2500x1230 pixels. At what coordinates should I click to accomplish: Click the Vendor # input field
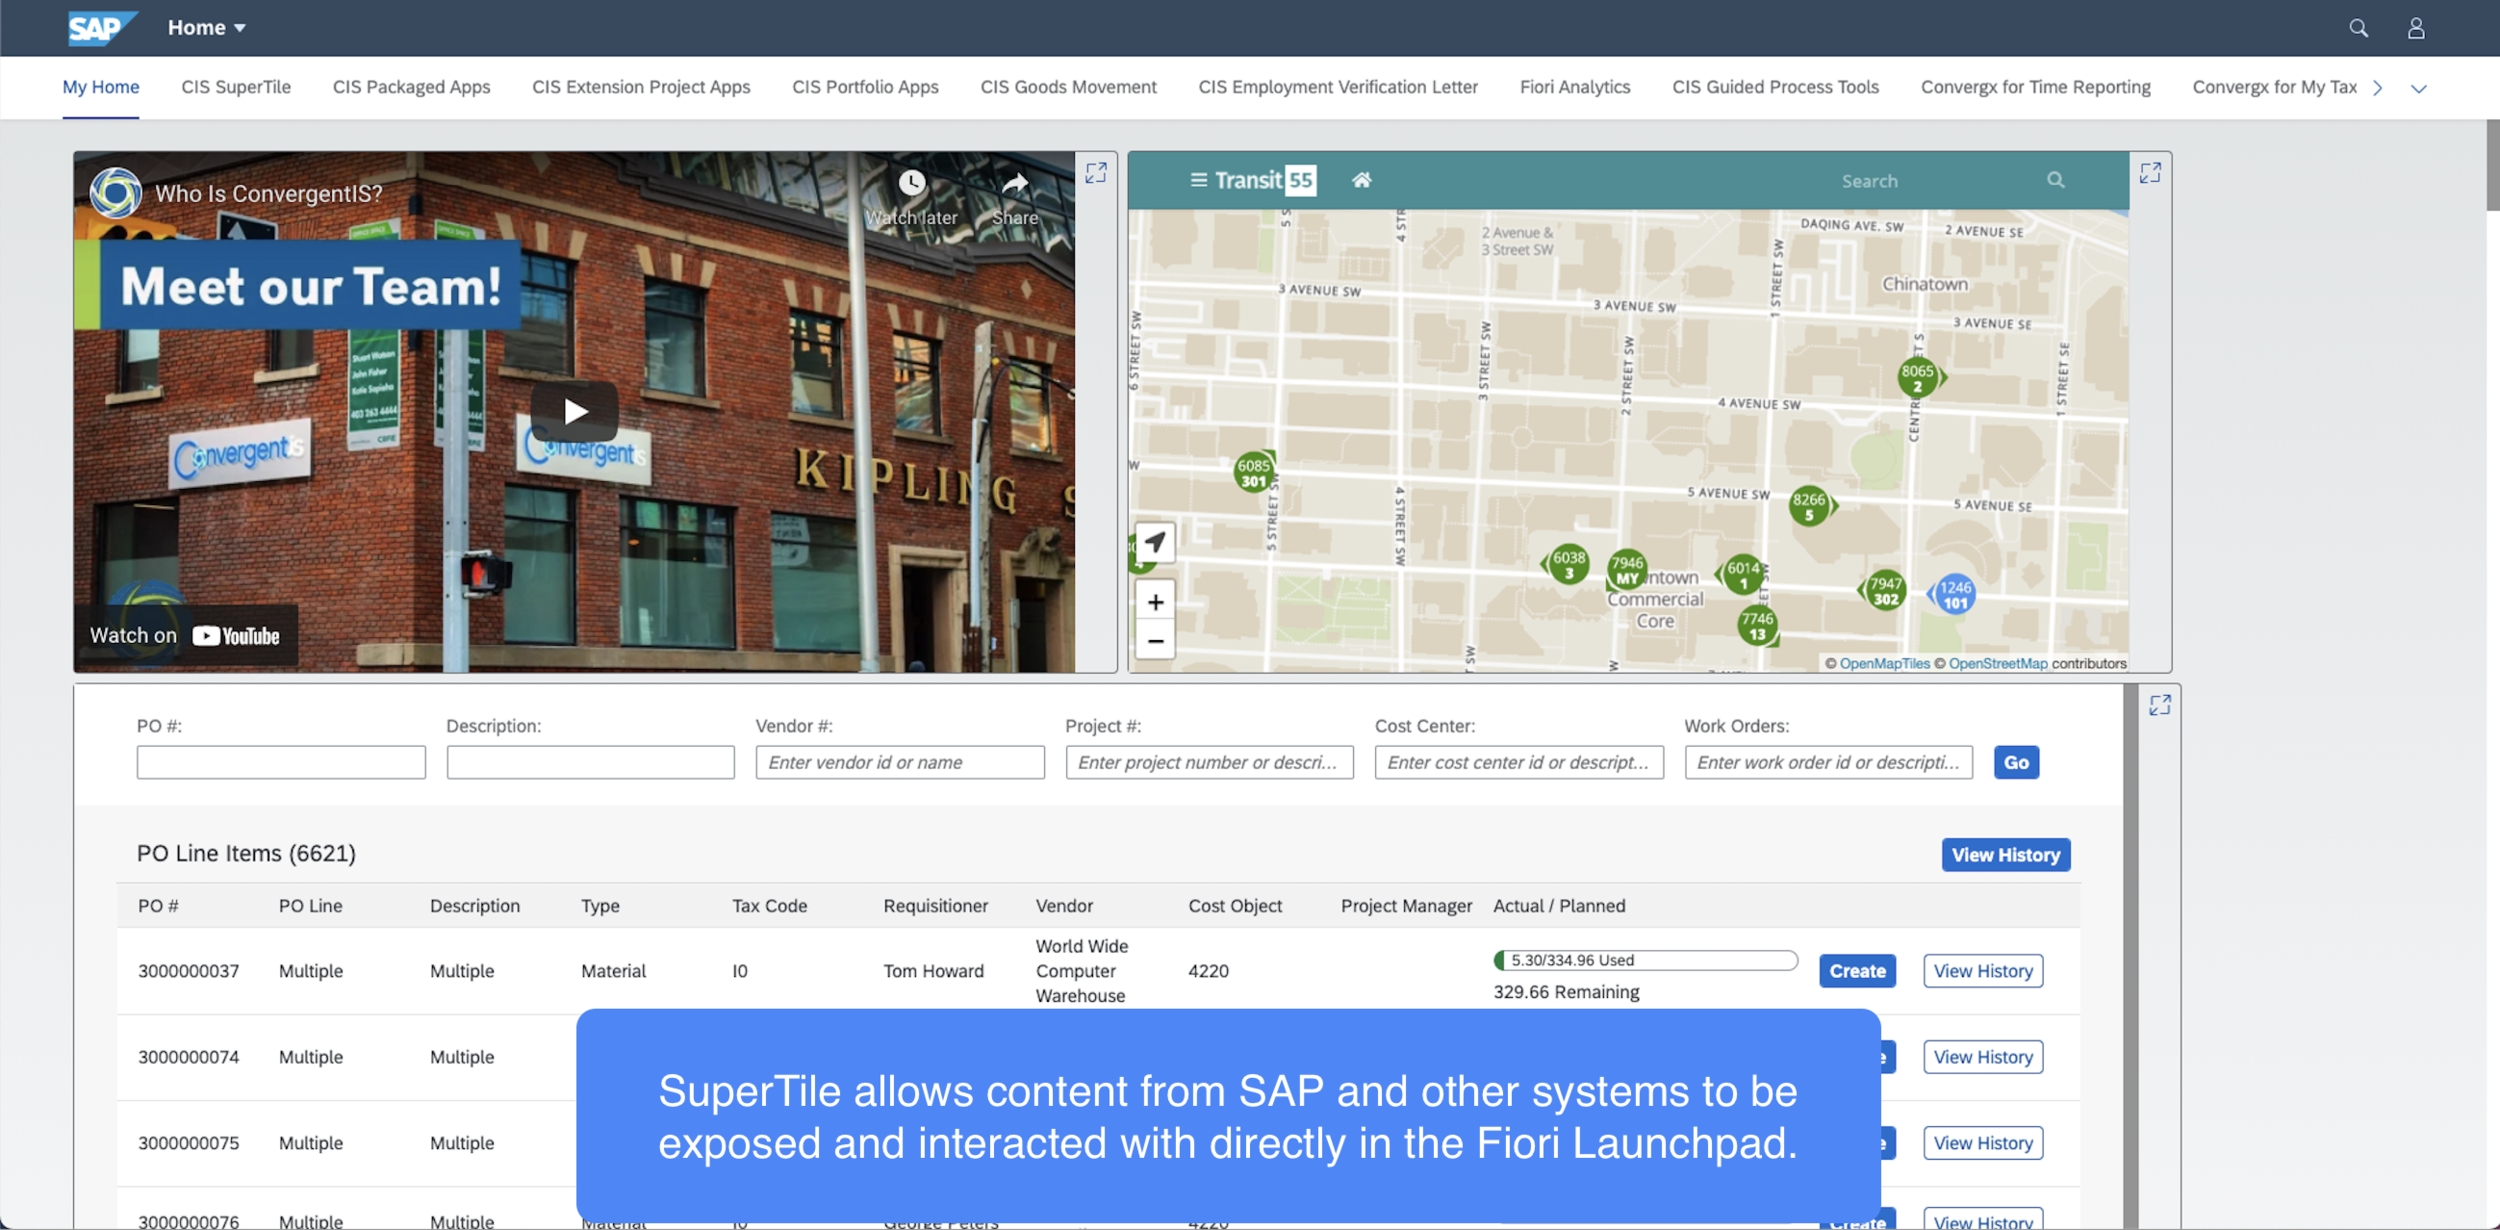899,762
